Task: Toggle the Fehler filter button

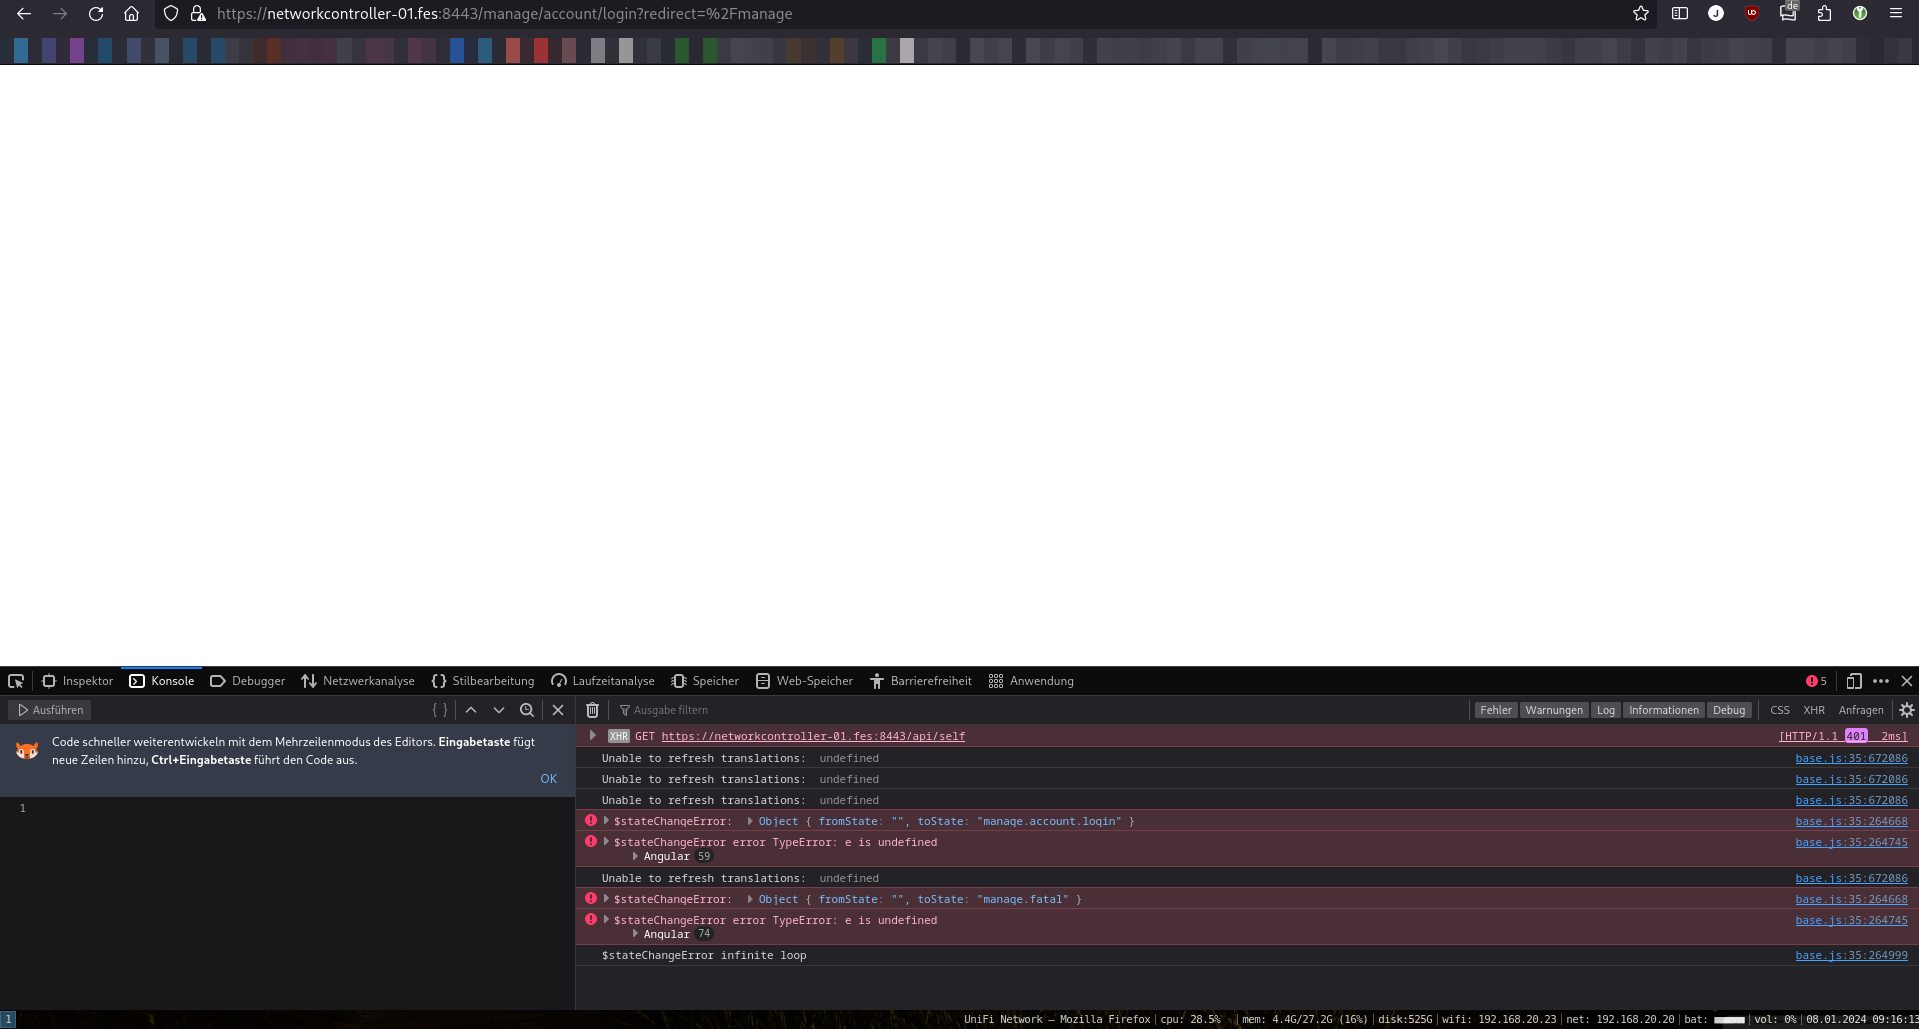Action: (x=1495, y=710)
